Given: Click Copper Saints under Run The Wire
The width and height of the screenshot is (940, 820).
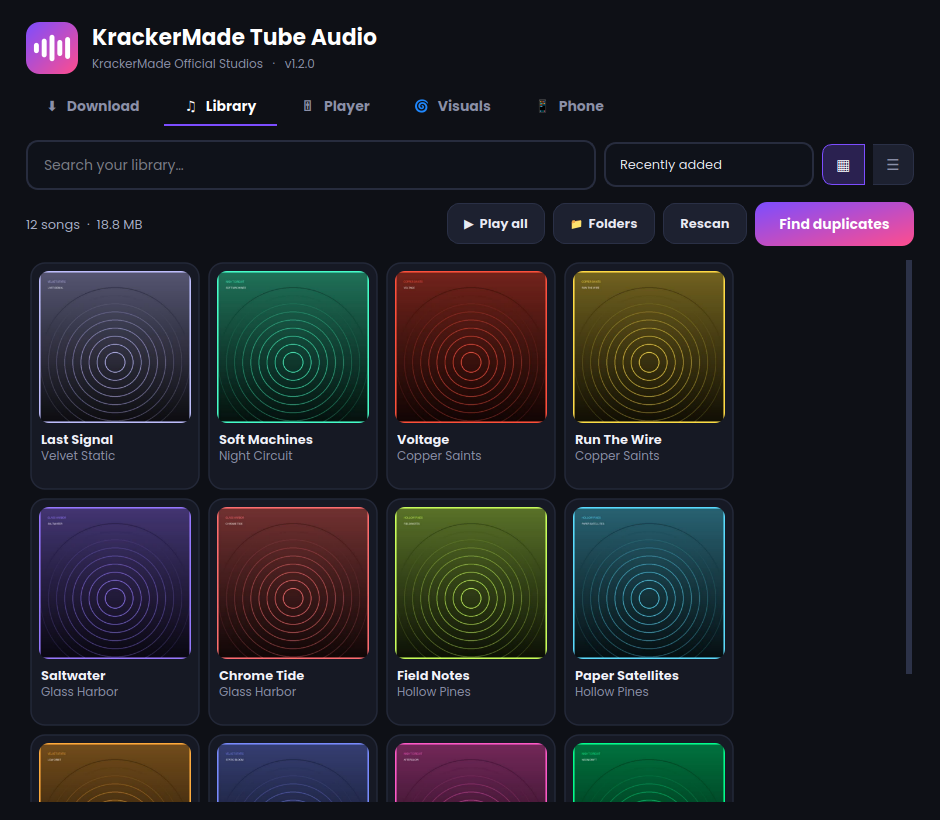Looking at the screenshot, I should [617, 456].
